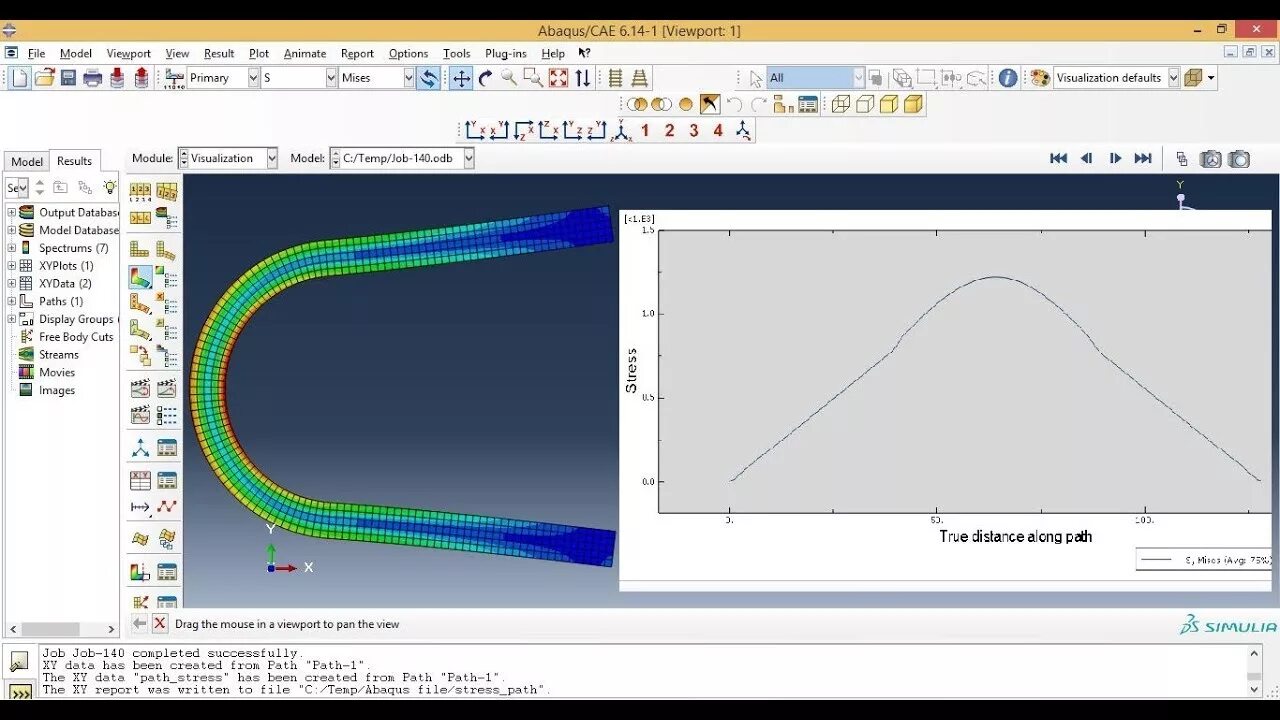Print using the printer icon
Image resolution: width=1280 pixels, height=720 pixels.
click(x=93, y=78)
